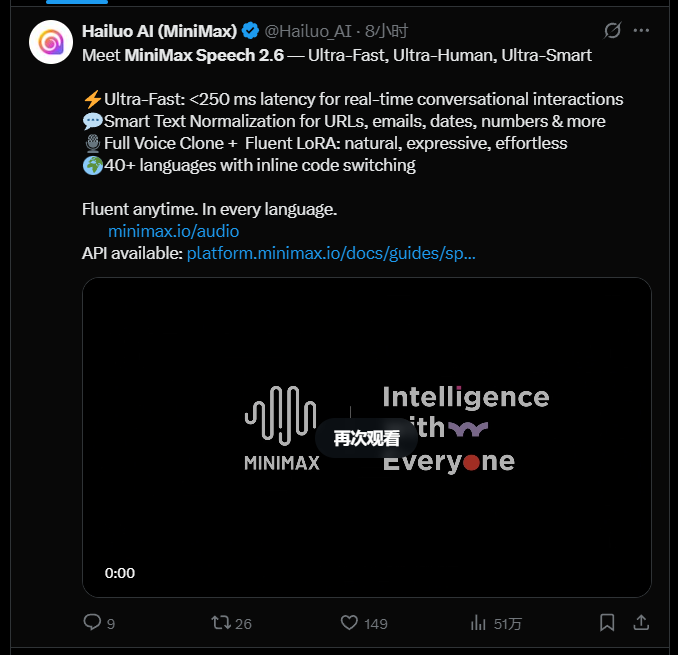Click the share icon on the post
This screenshot has height=655, width=678.
[641, 622]
